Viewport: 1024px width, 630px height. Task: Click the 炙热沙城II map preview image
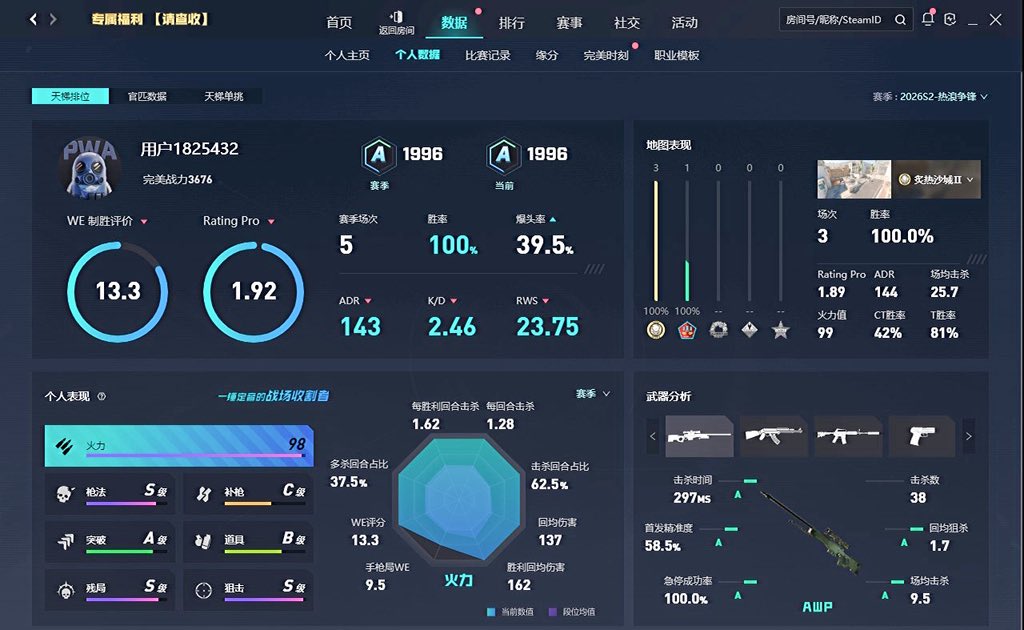(854, 180)
